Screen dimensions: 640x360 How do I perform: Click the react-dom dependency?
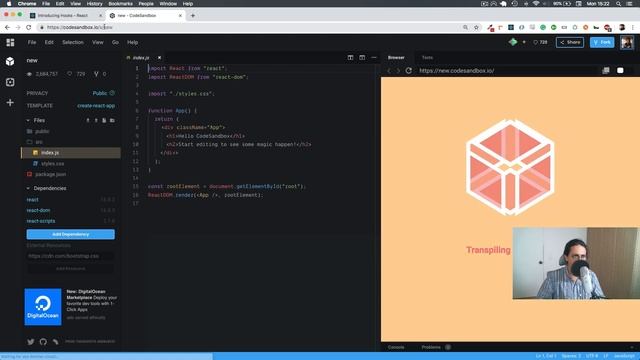coord(38,210)
